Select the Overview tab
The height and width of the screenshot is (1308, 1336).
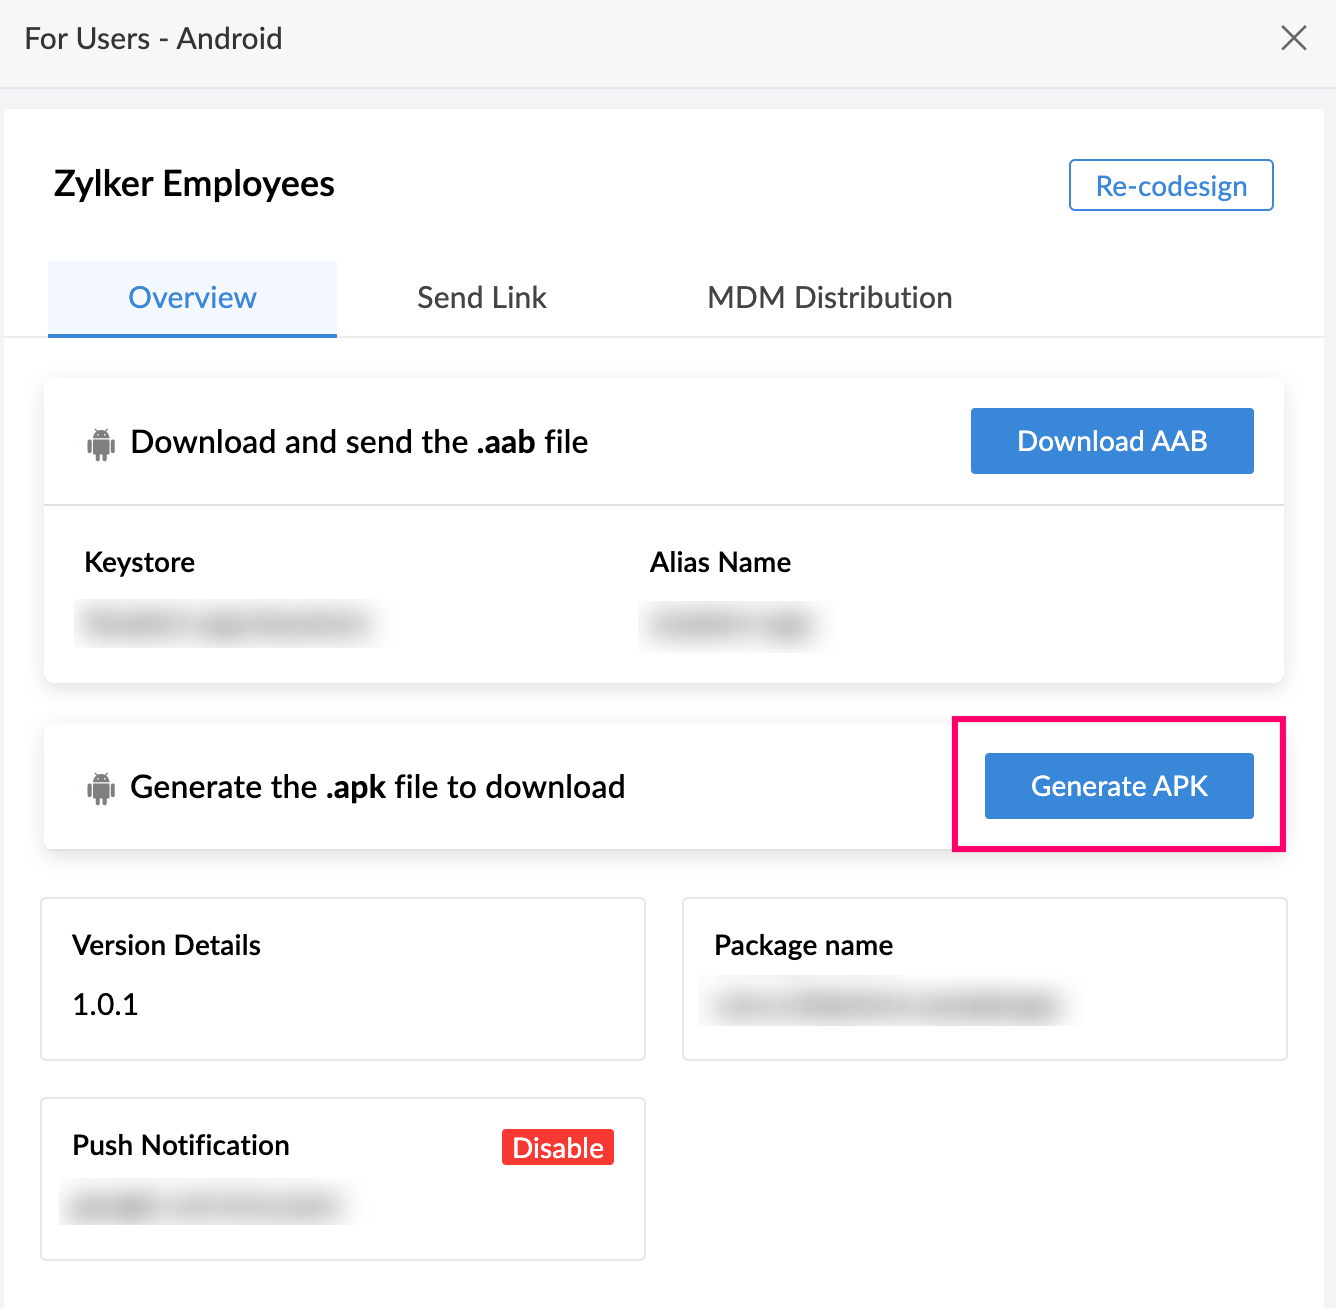coord(192,297)
